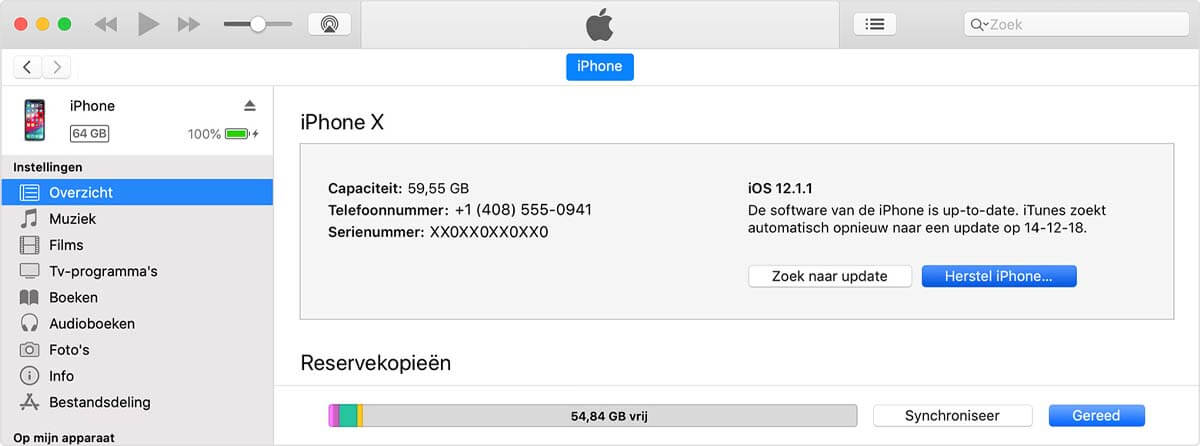The image size is (1200, 446).
Task: Start playback with the play button
Action: pos(149,24)
